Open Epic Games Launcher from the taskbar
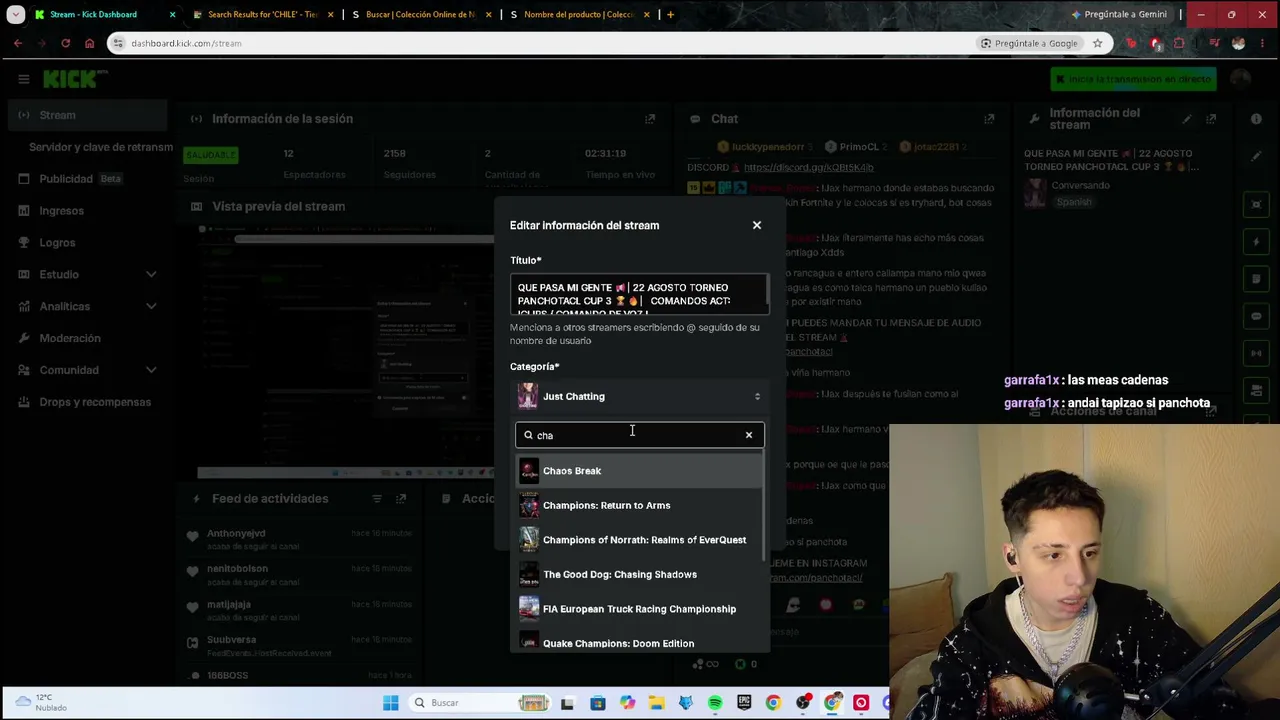 pos(744,703)
